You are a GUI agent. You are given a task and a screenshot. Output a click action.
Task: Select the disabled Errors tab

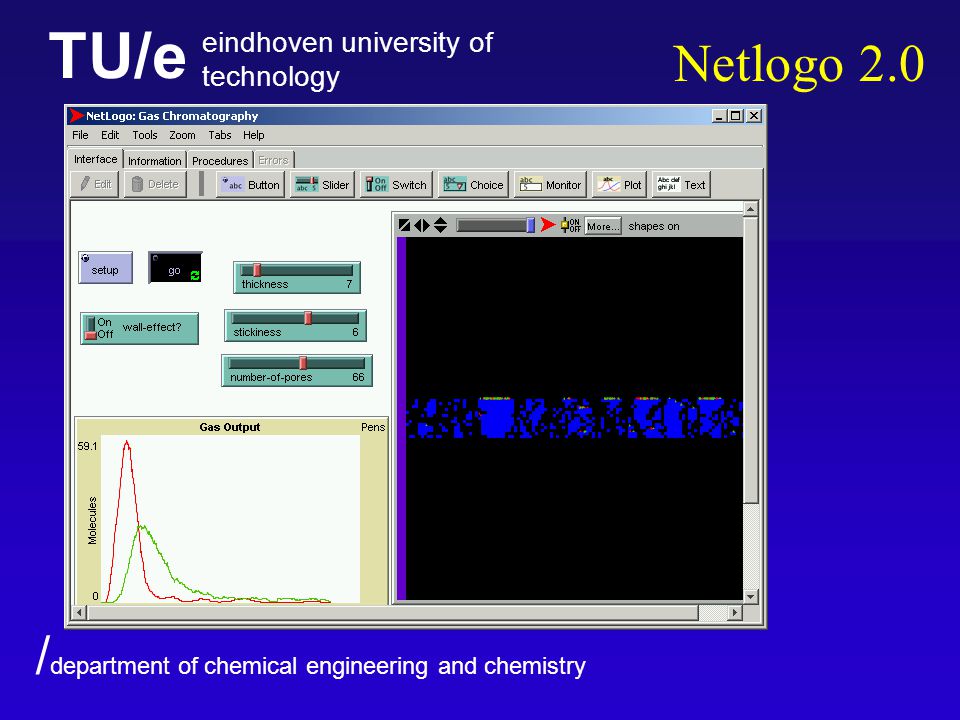tap(273, 160)
